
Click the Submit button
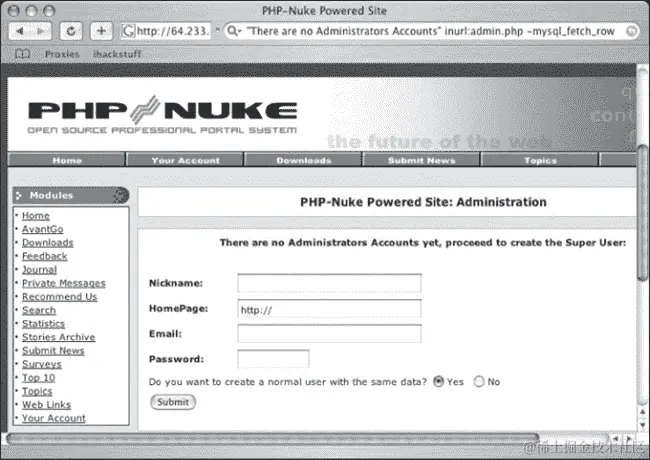tap(173, 402)
